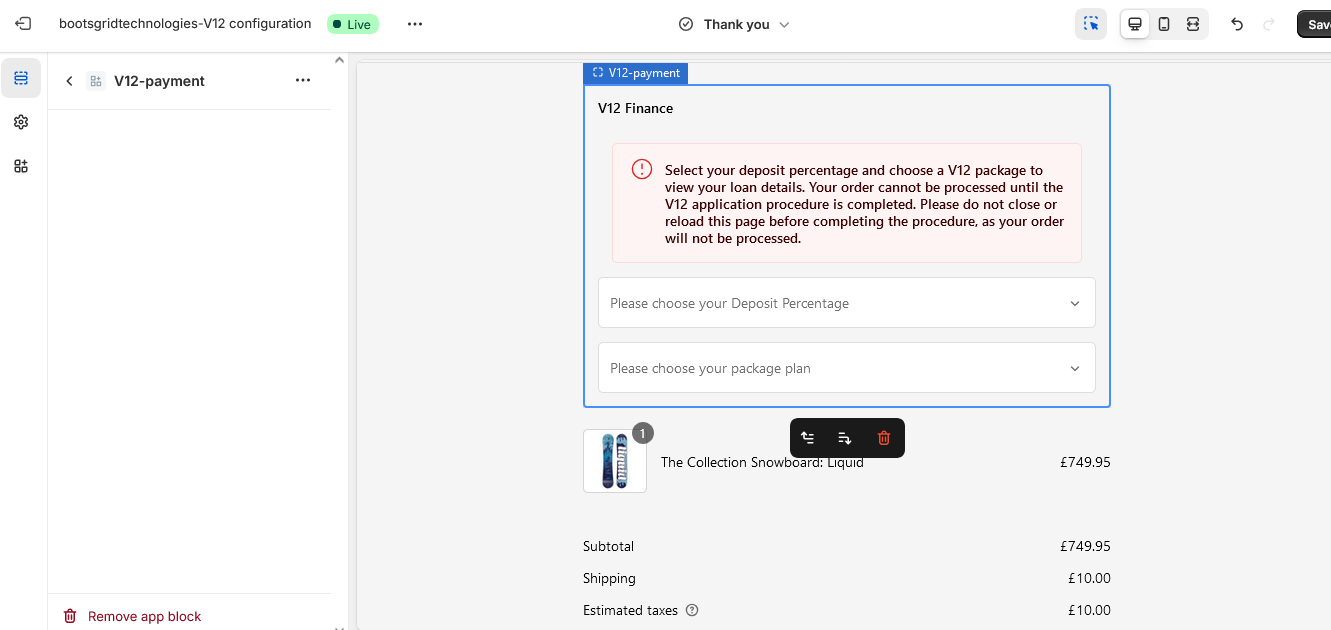1331x630 pixels.
Task: Toggle the inspector selection tool
Action: click(1091, 24)
